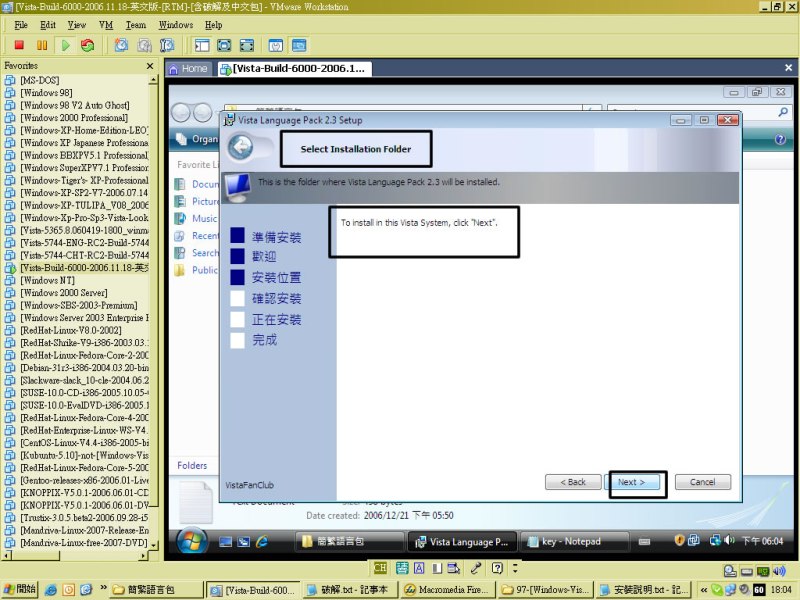Select [Vista-5744-CHT-RC2-Build-5744 in Favorites
800x600 pixels.
(84, 255)
